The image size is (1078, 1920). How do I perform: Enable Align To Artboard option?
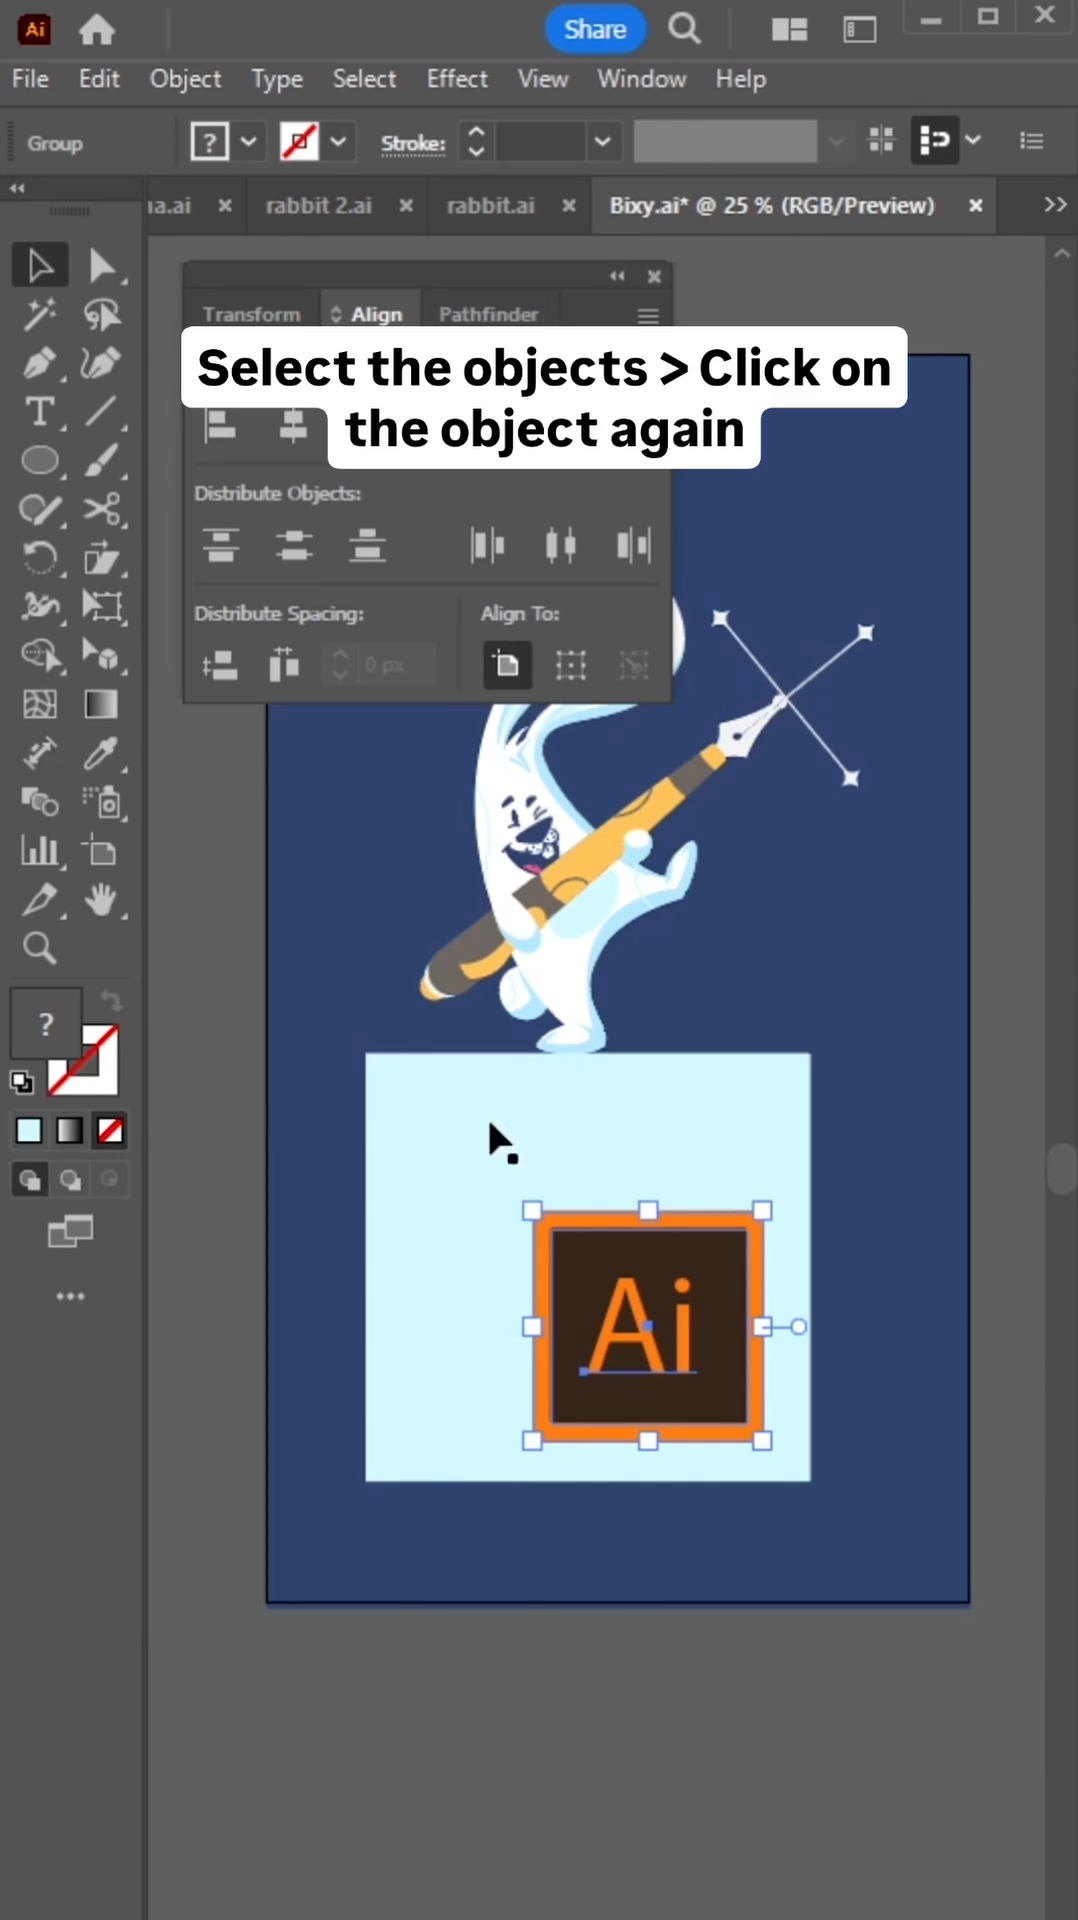pos(507,665)
